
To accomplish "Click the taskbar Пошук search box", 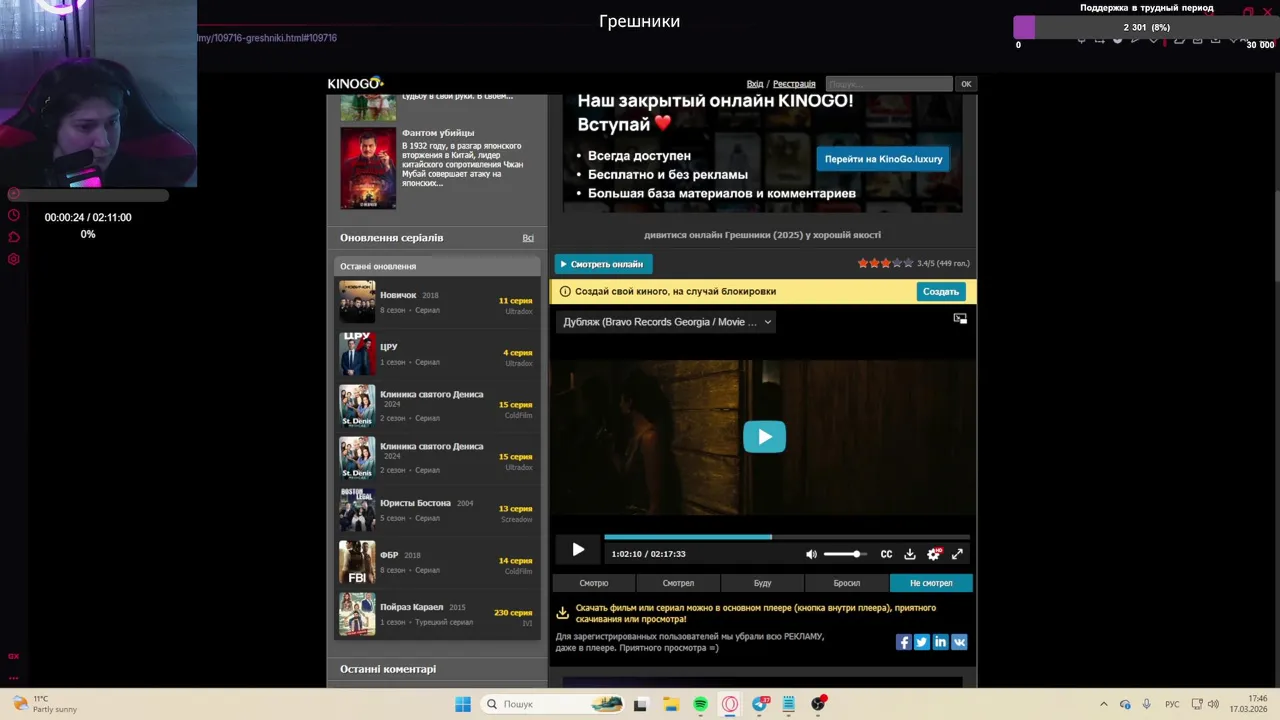I will pos(553,704).
